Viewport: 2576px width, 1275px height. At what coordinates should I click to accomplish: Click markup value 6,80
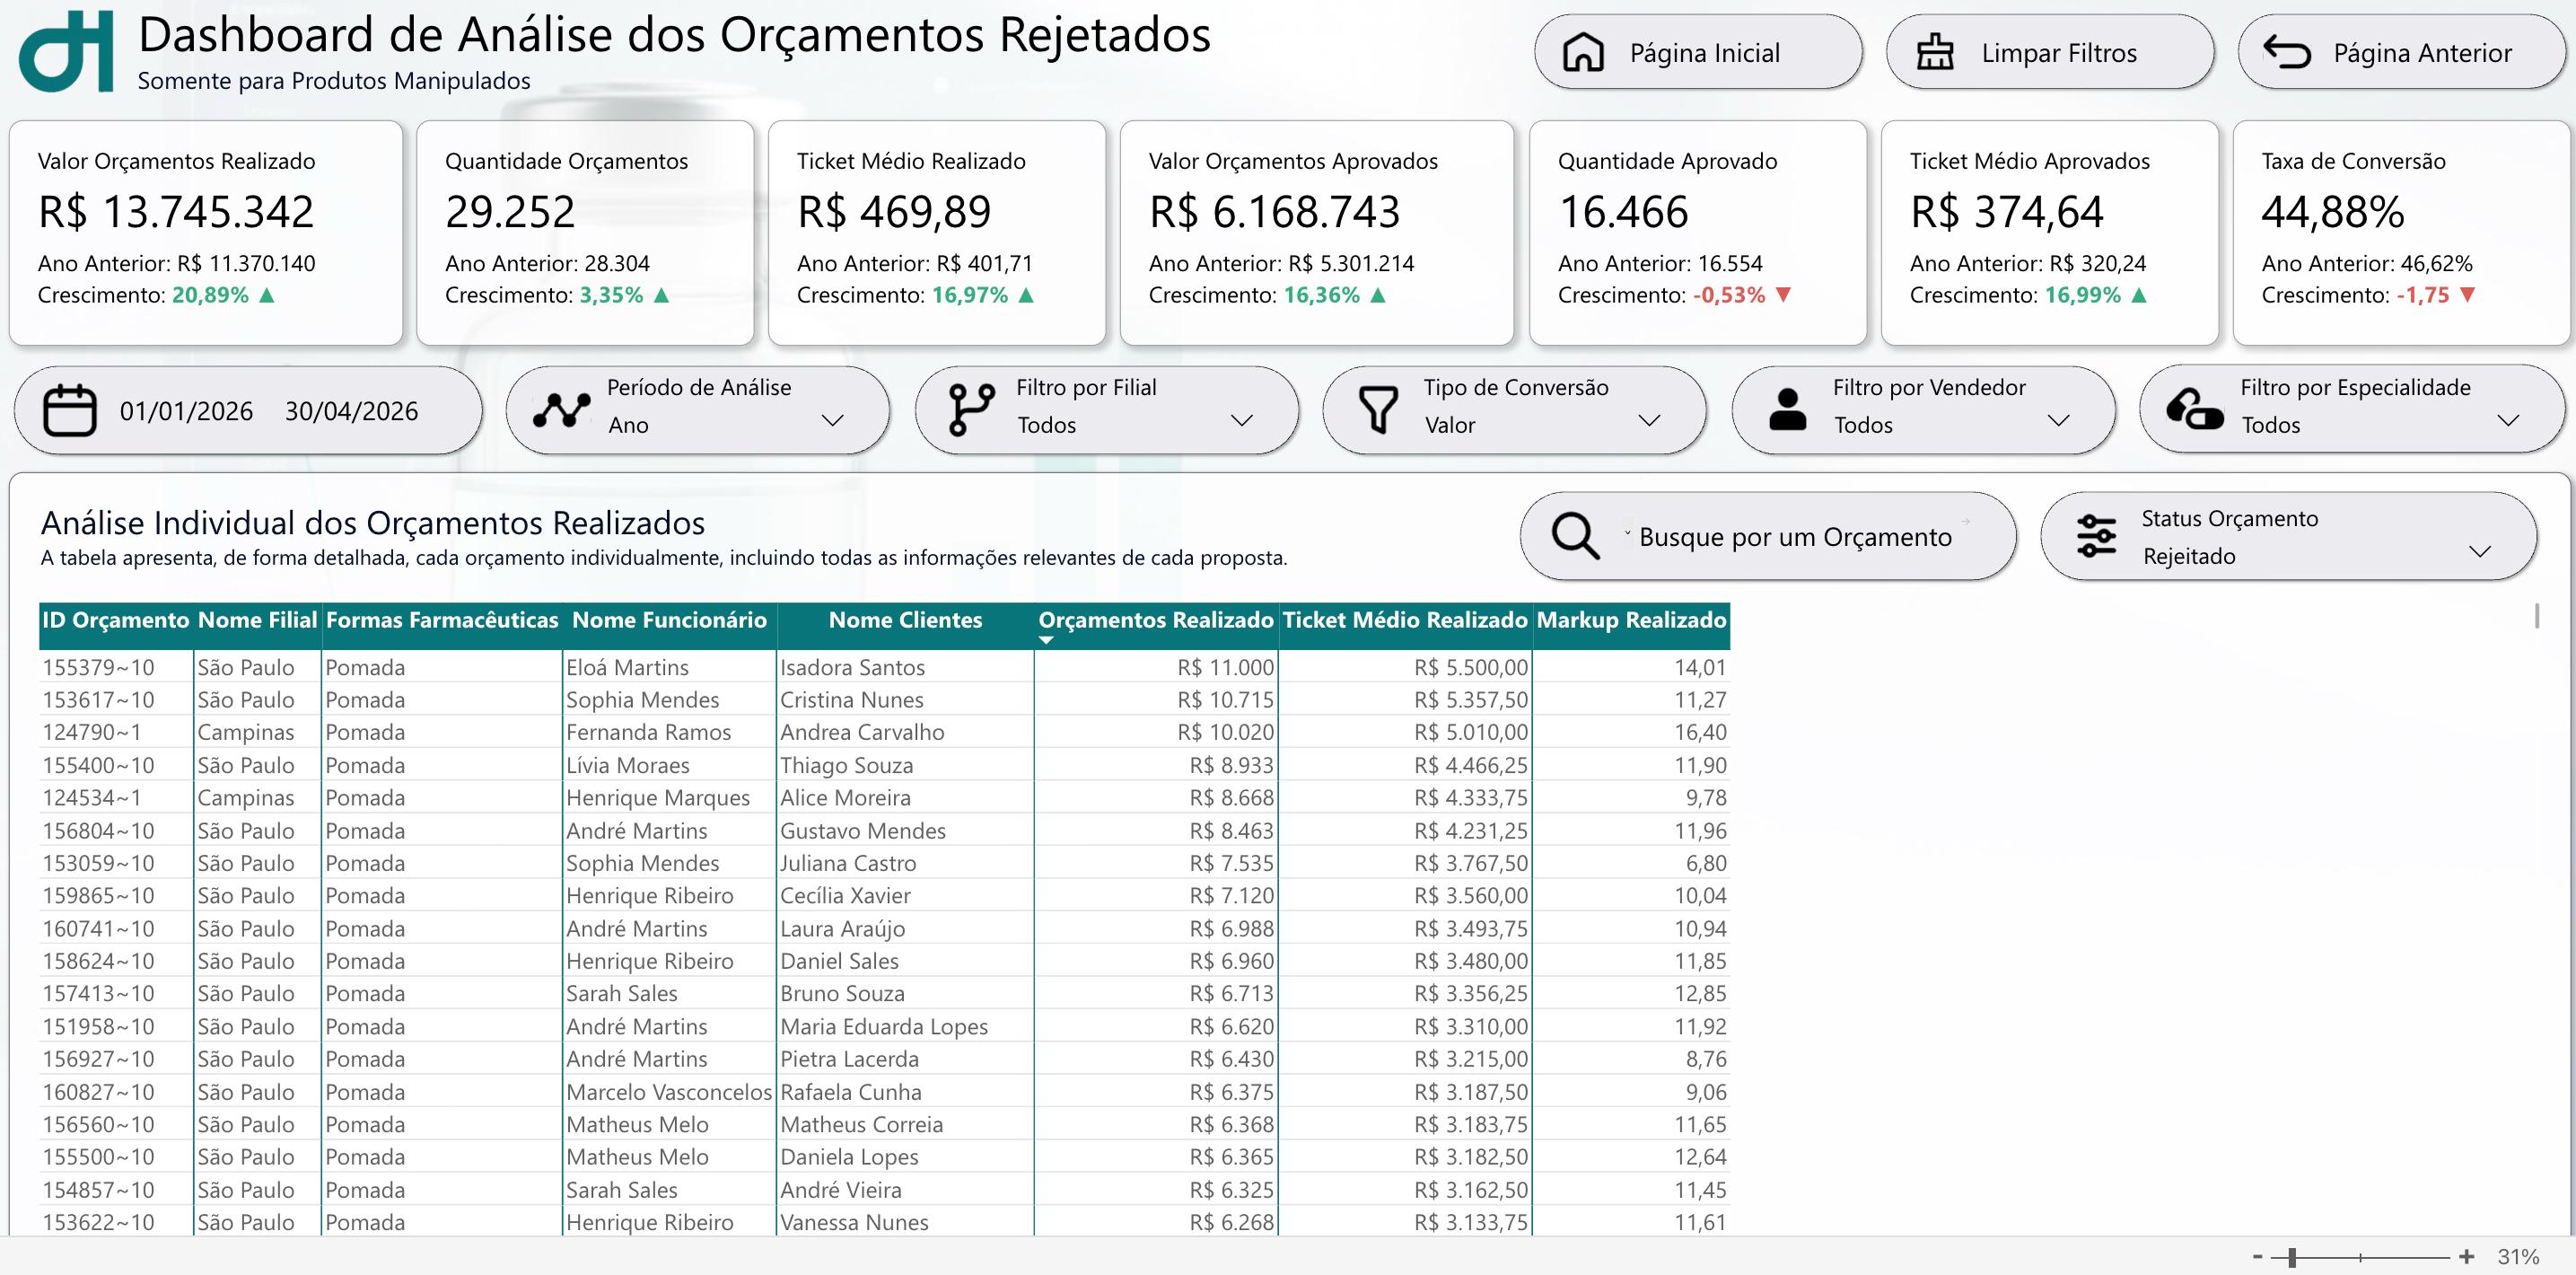coord(1706,863)
